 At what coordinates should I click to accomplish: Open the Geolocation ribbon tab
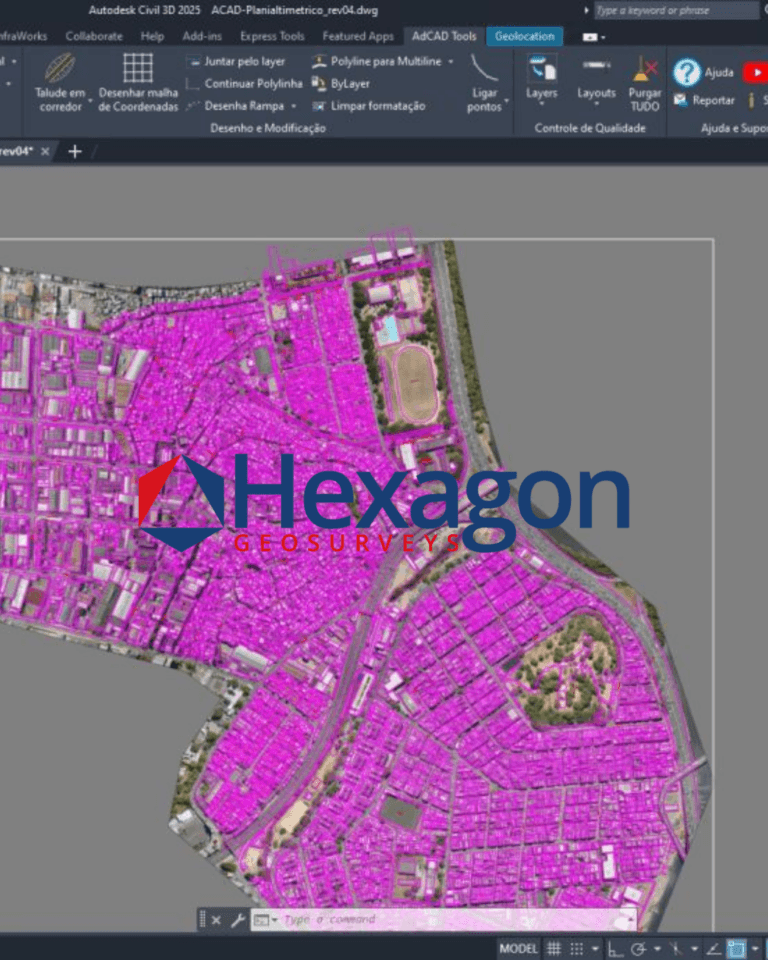(x=524, y=36)
